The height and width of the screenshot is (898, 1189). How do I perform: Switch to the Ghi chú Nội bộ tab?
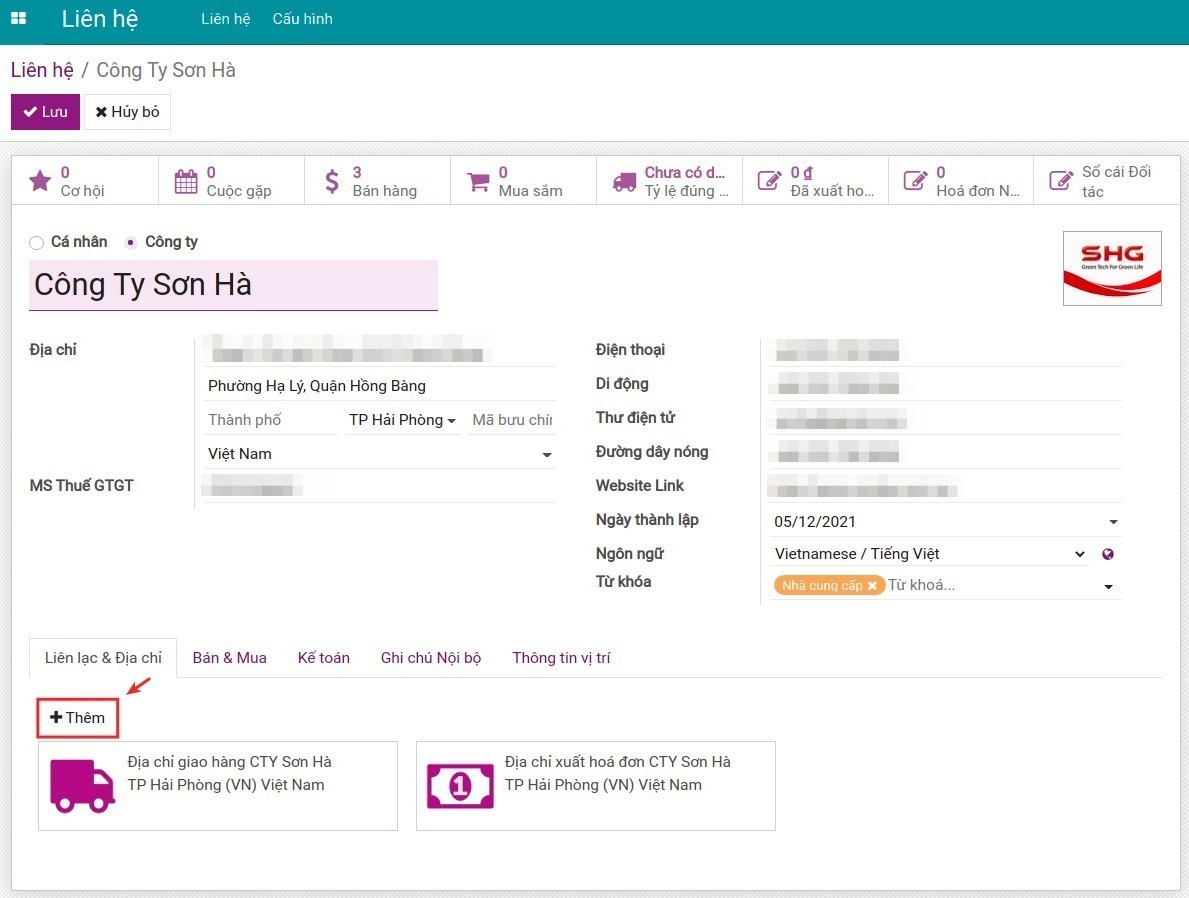pos(431,658)
